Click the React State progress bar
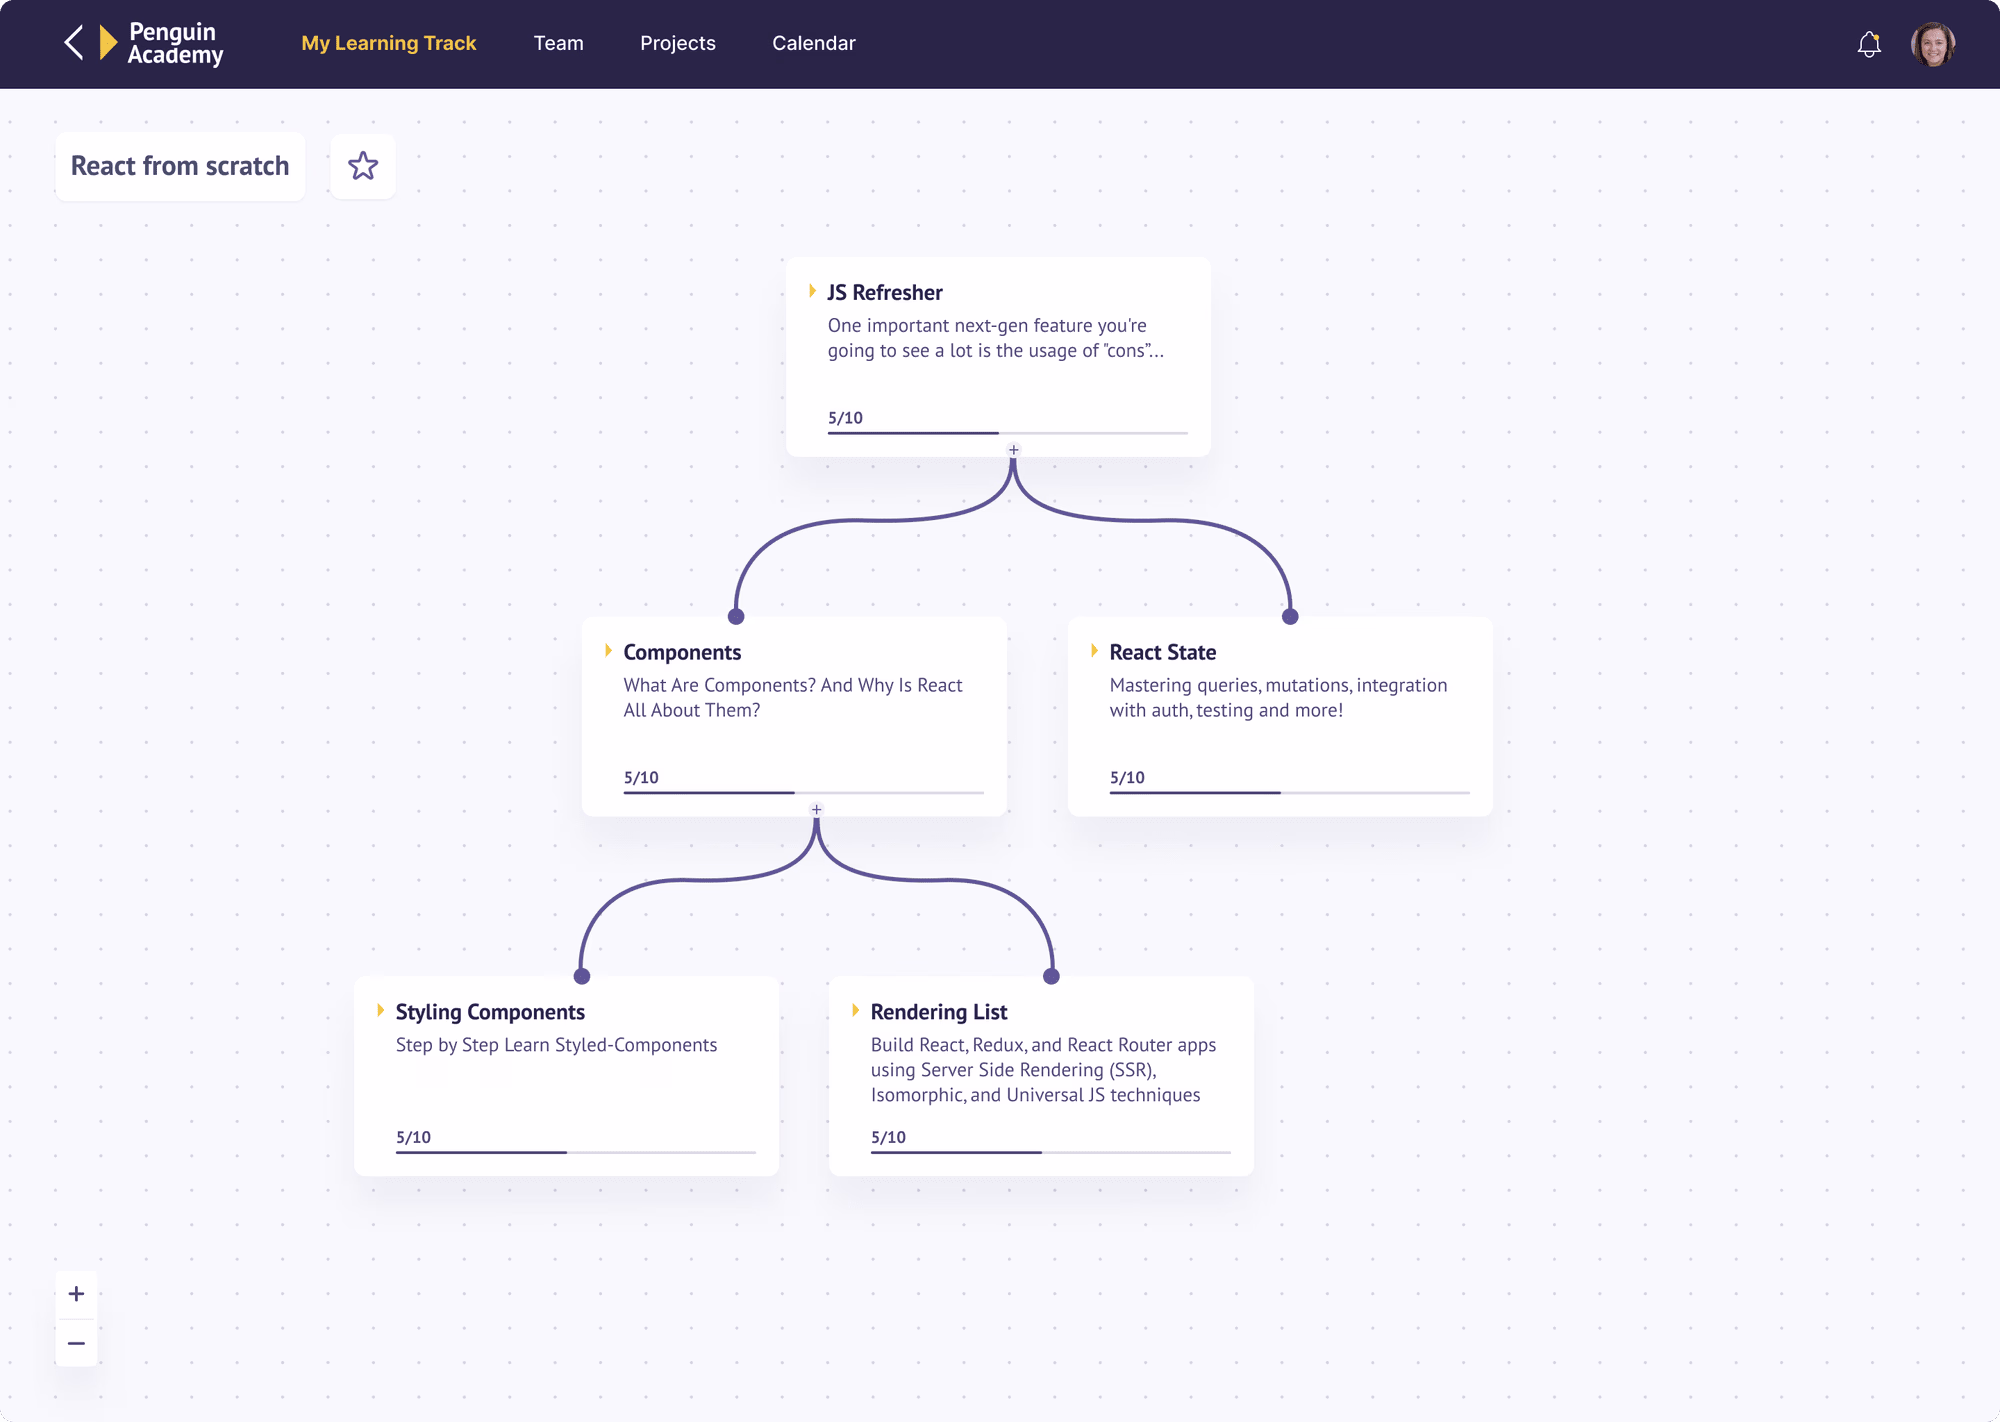Screen dimensions: 2000x1422 coord(1288,792)
